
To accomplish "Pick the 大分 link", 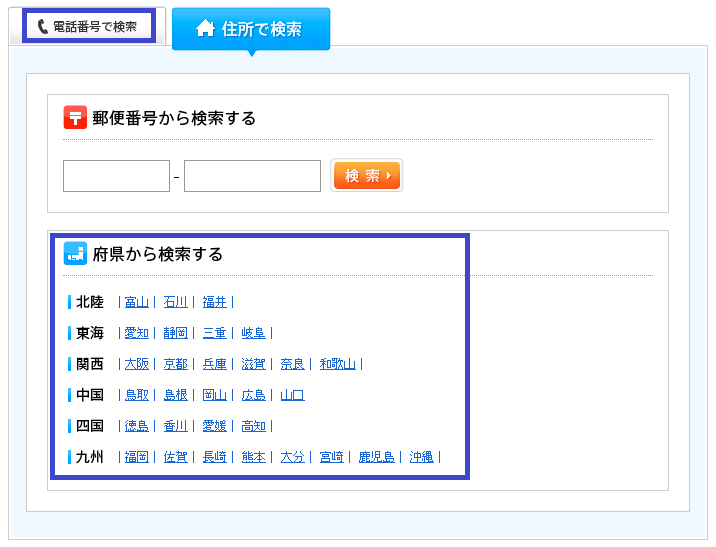I will pyautogui.click(x=292, y=457).
